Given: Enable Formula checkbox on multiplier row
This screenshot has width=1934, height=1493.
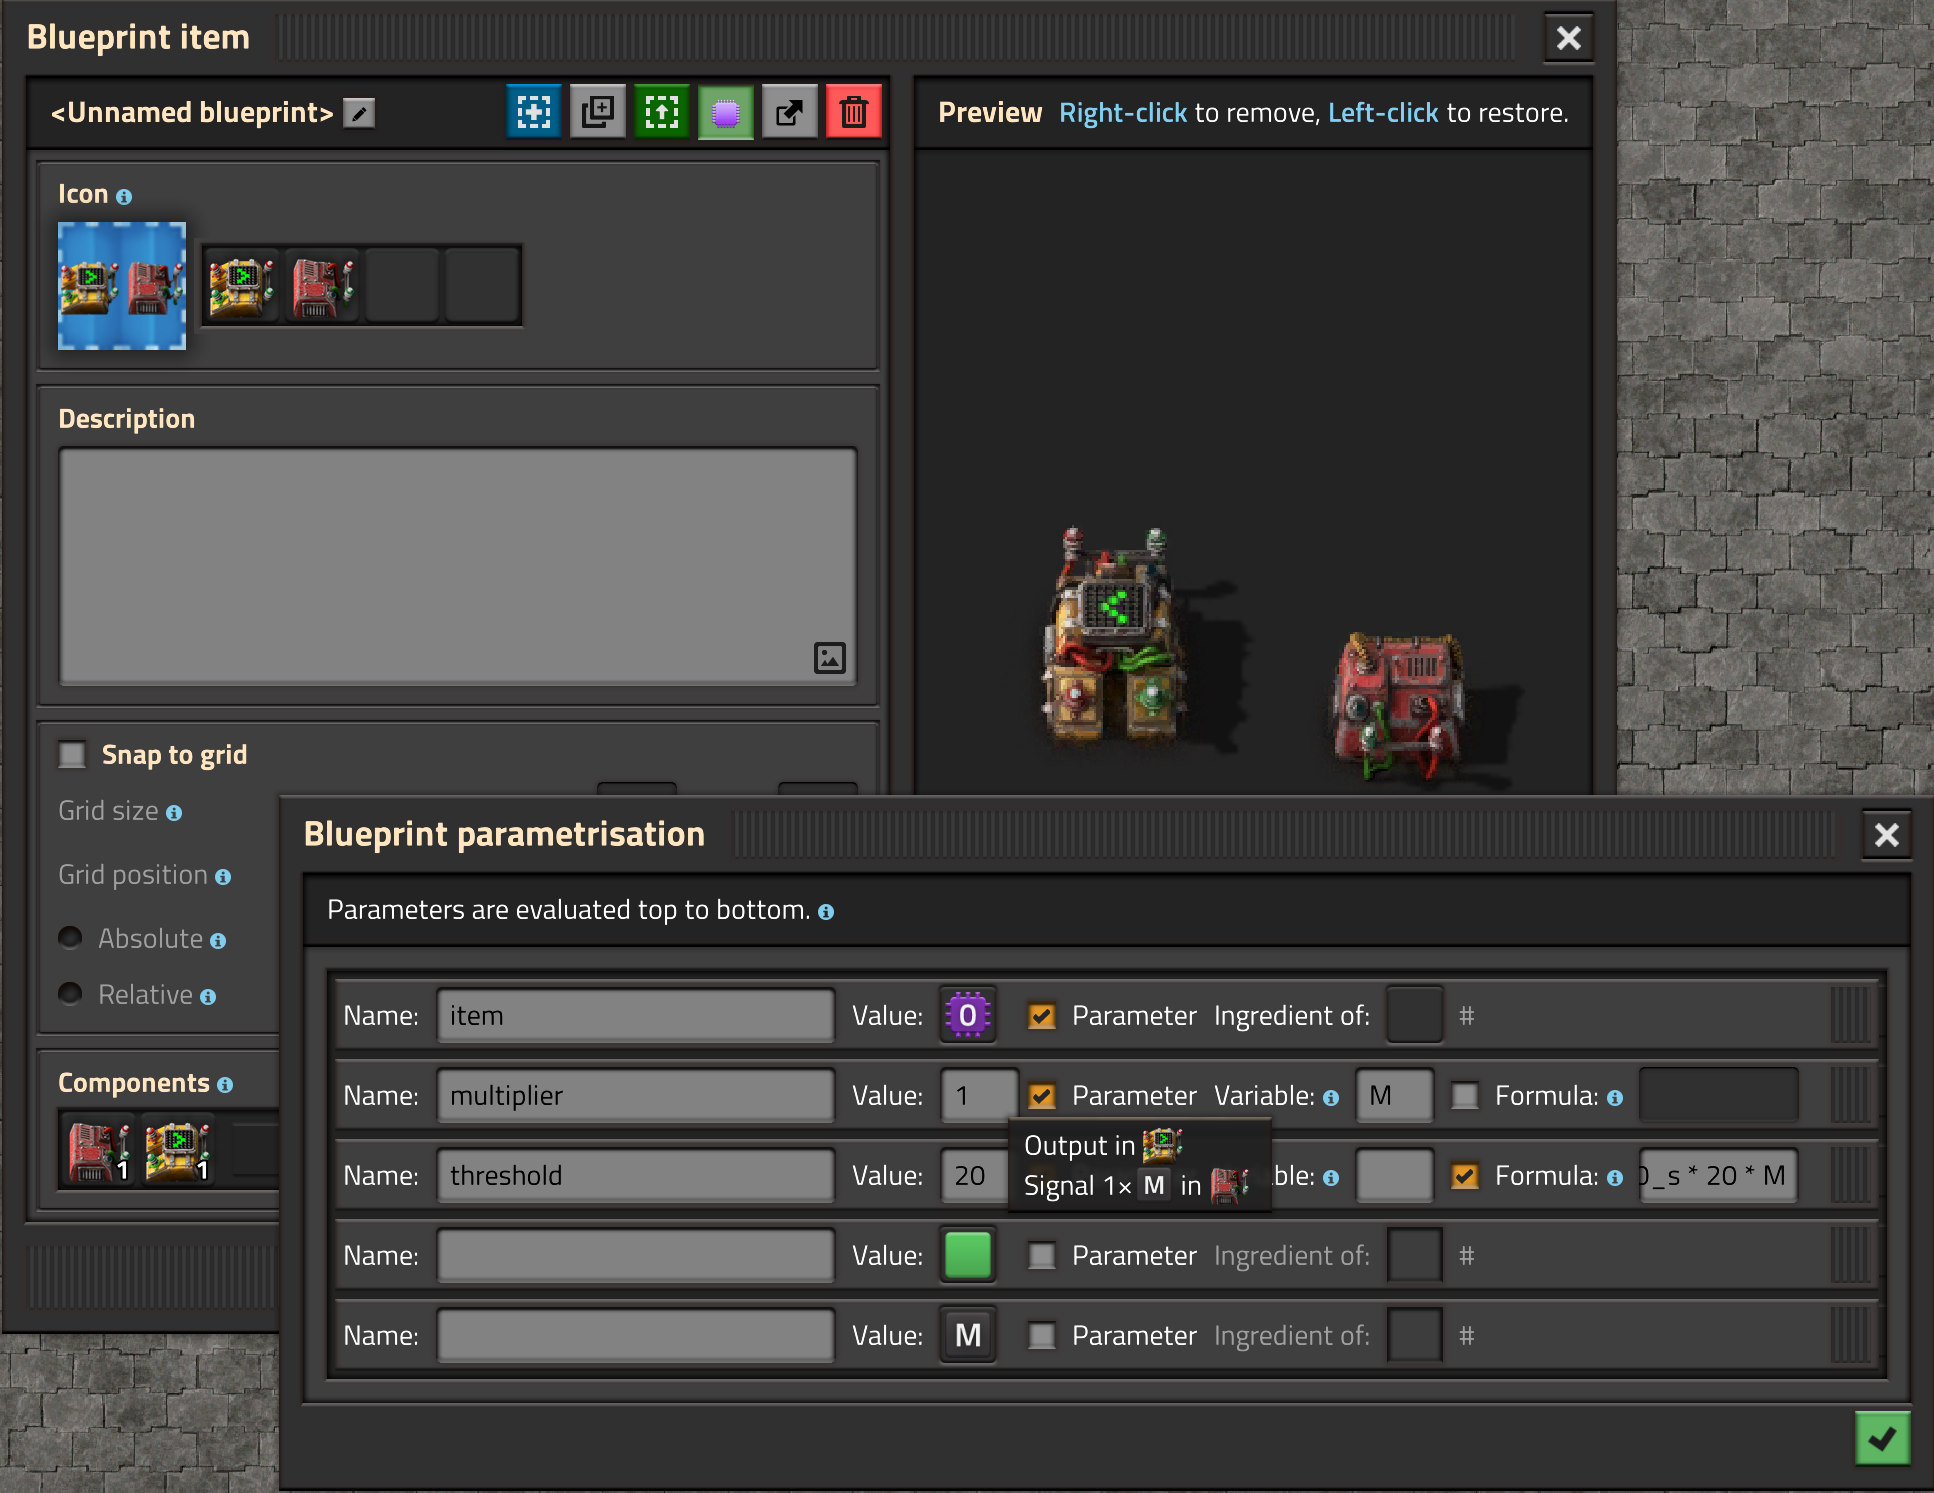Looking at the screenshot, I should pos(1464,1096).
